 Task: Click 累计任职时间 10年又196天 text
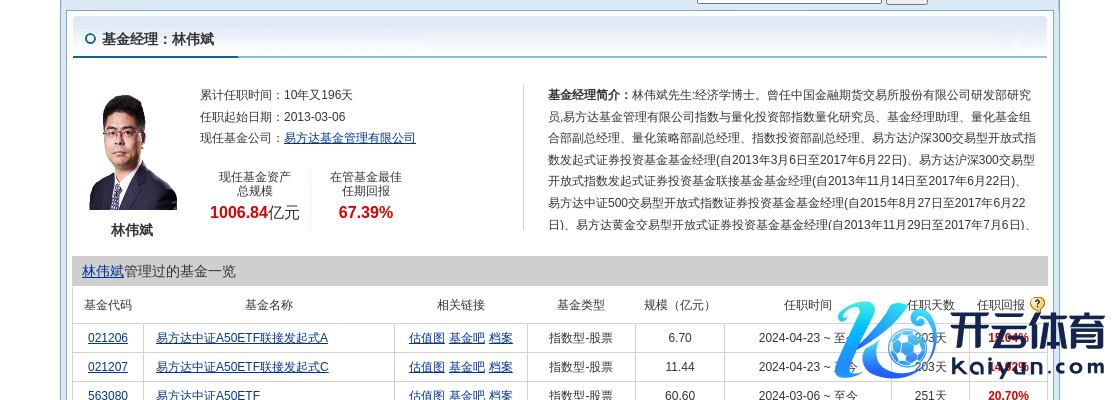click(276, 95)
